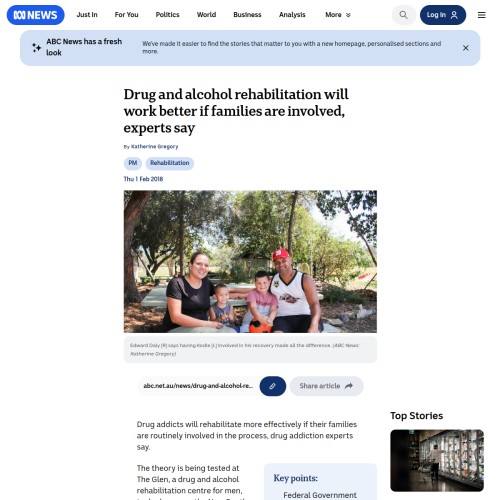The image size is (500, 500).
Task: Open the hamburger menu icon
Action: pyautogui.click(x=481, y=15)
